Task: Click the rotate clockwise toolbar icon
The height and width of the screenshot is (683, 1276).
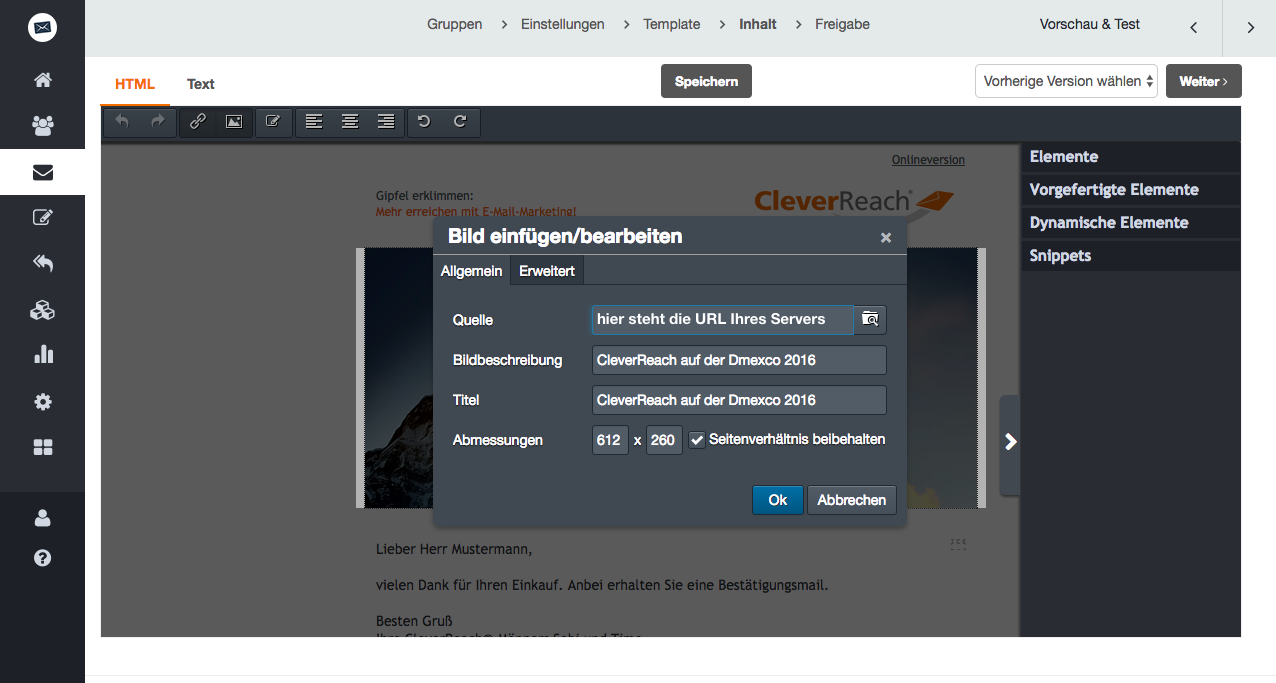Action: coord(460,122)
